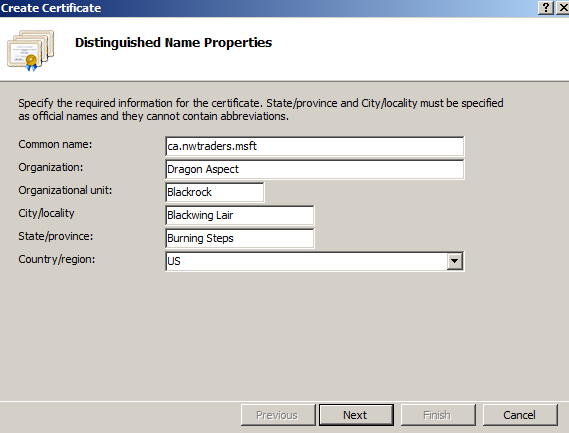Click the Distinguished Name Properties heading
569x433 pixels.
[x=173, y=43]
